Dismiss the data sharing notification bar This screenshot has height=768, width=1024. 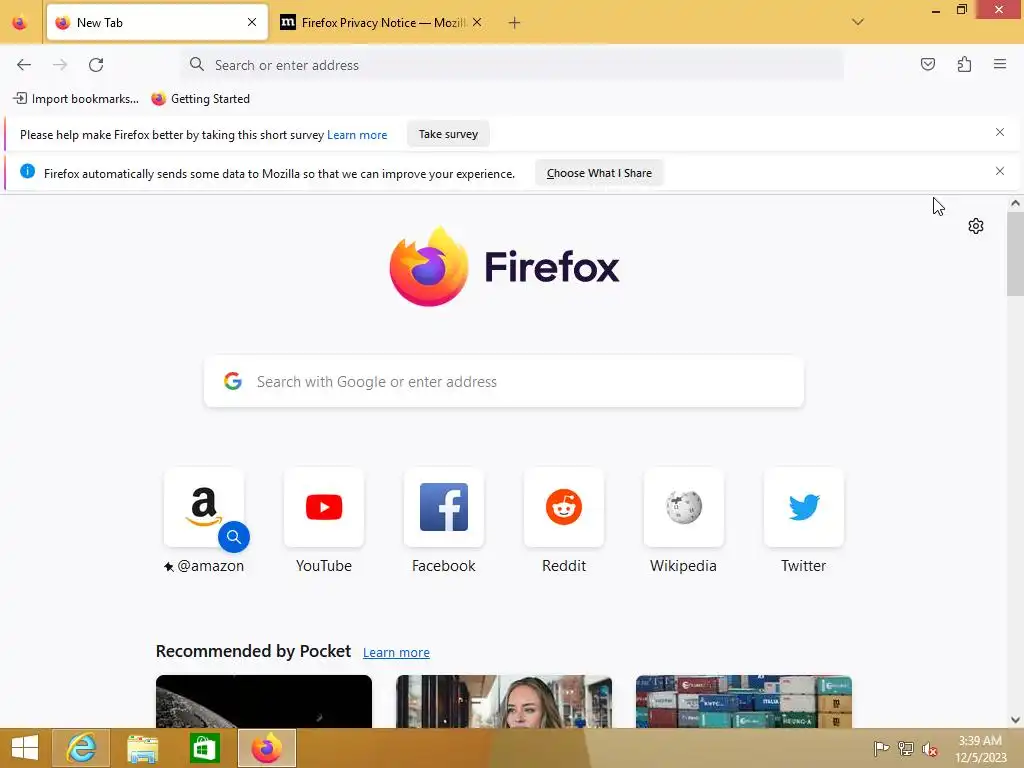[1000, 171]
